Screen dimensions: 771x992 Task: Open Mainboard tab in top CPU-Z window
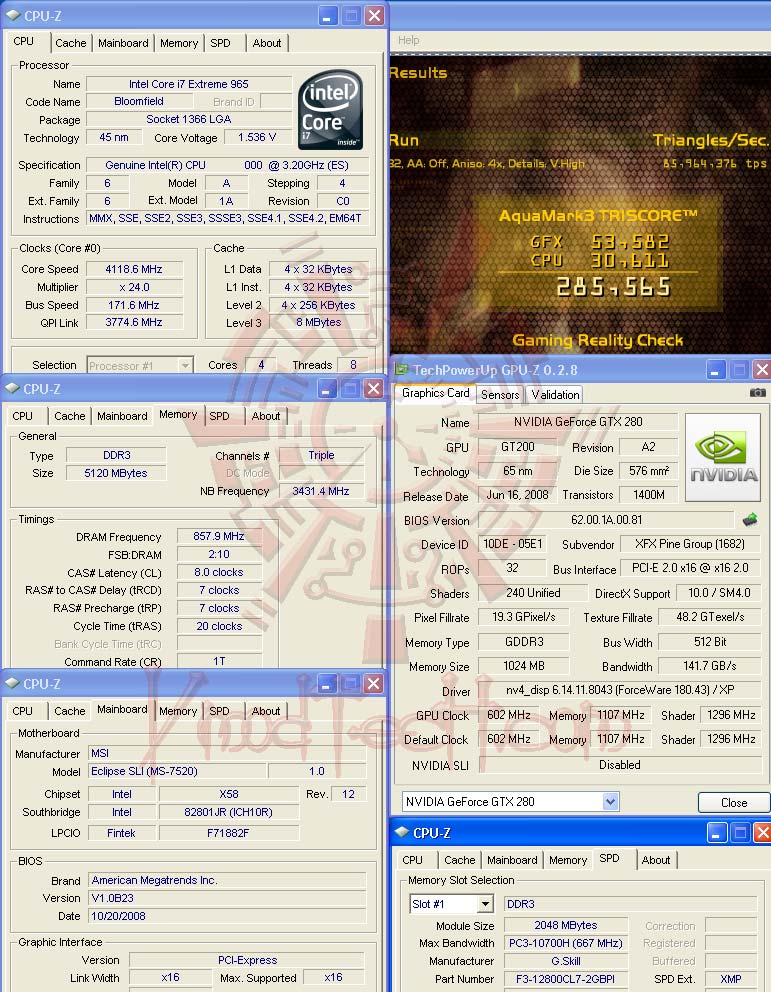point(123,43)
